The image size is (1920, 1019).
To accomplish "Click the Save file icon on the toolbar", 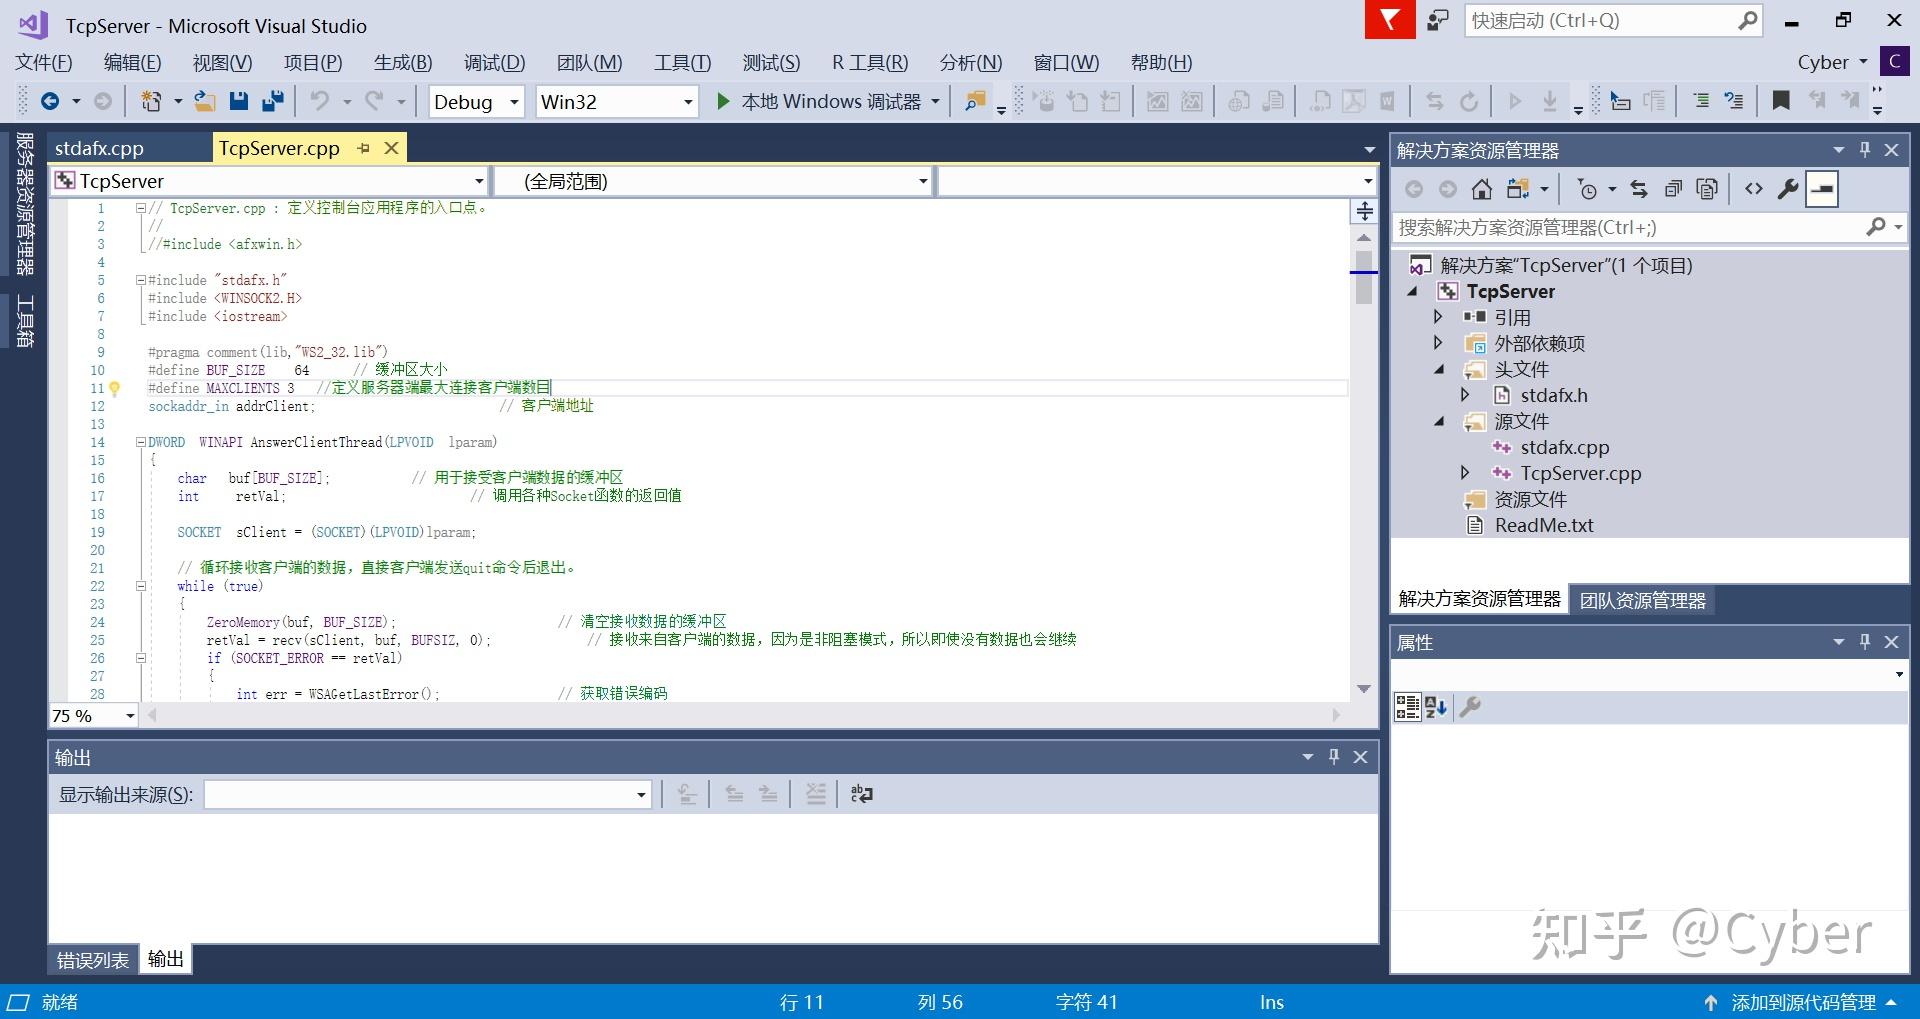I will [x=239, y=101].
